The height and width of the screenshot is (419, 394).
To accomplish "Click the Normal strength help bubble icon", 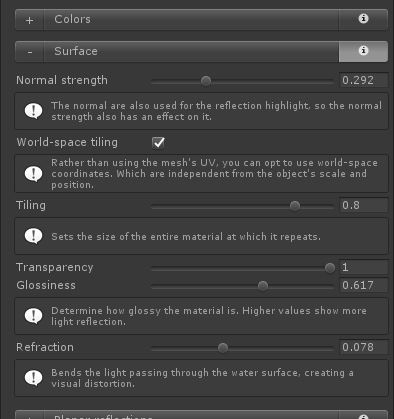I will point(33,111).
